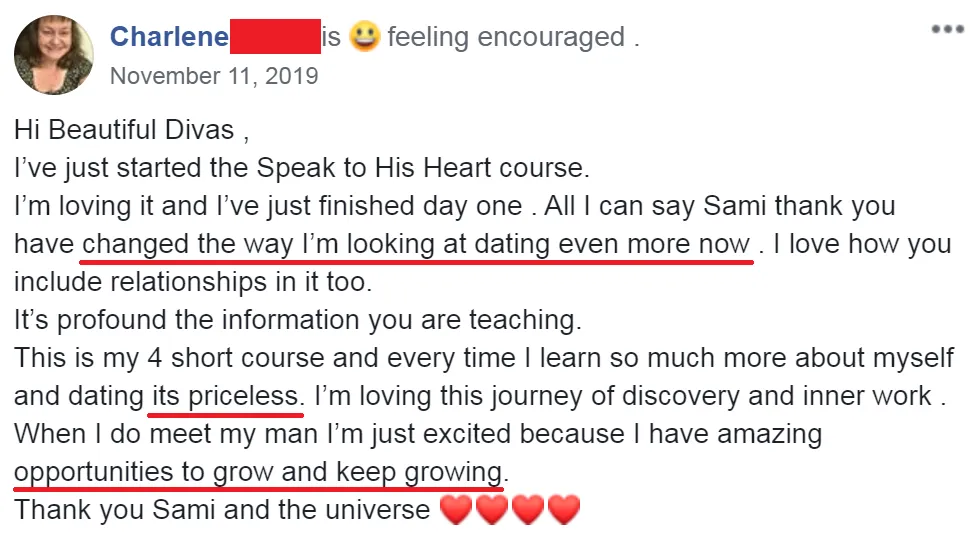Click the November 11, 2019 timestamp
Viewport: 978px width, 546px height.
point(214,76)
